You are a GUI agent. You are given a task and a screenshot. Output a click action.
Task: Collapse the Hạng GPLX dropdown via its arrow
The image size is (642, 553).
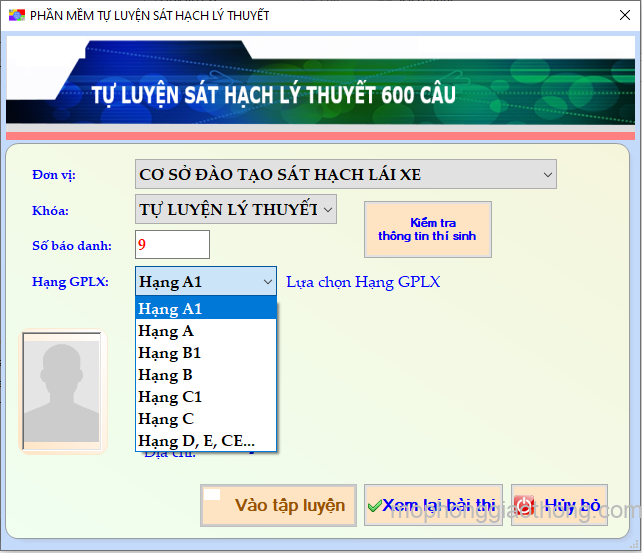point(267,282)
